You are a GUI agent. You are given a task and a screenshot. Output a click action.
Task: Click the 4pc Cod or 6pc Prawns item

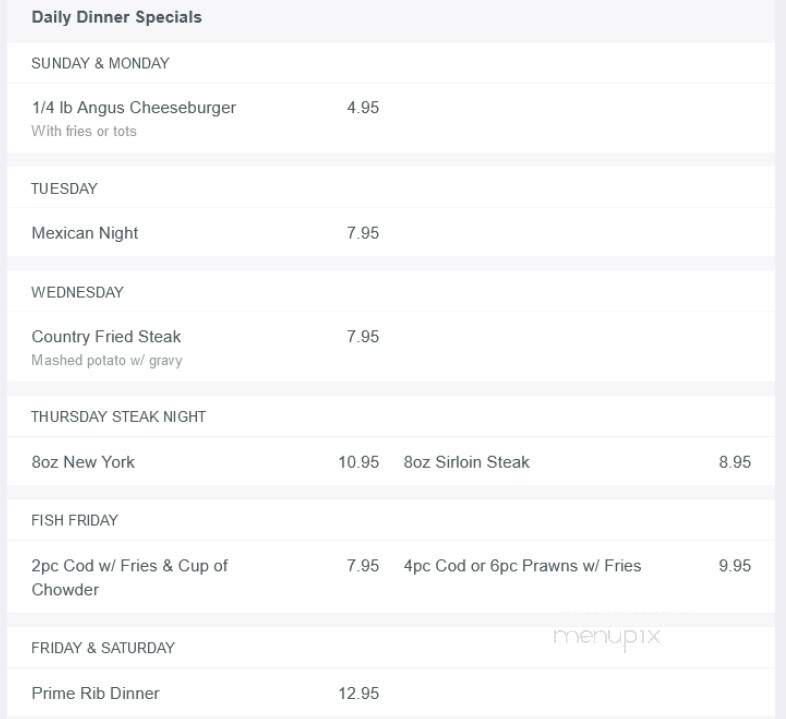(522, 566)
